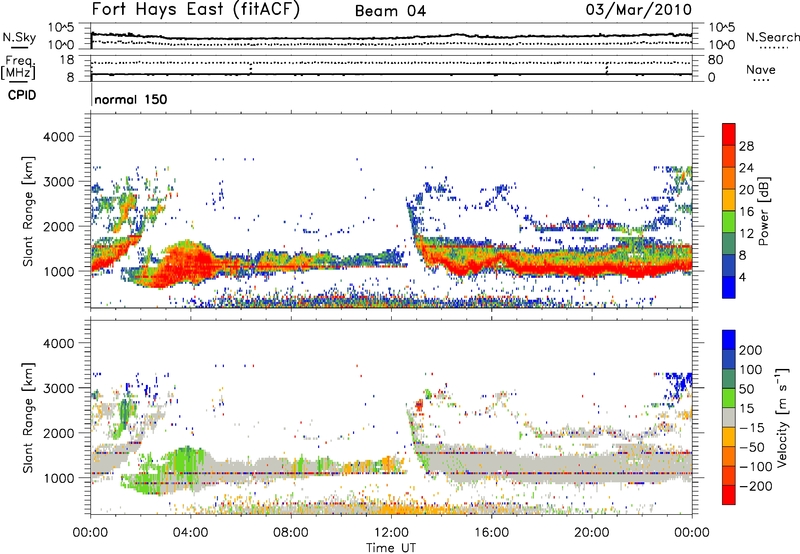Click the '4000' tick of the power panel
Viewport: 800px width, 554px height.
[x=59, y=137]
